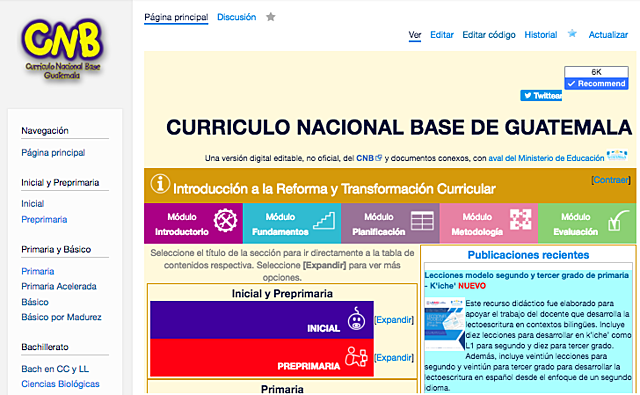Open the Módulo Planificación tile

coord(391,223)
